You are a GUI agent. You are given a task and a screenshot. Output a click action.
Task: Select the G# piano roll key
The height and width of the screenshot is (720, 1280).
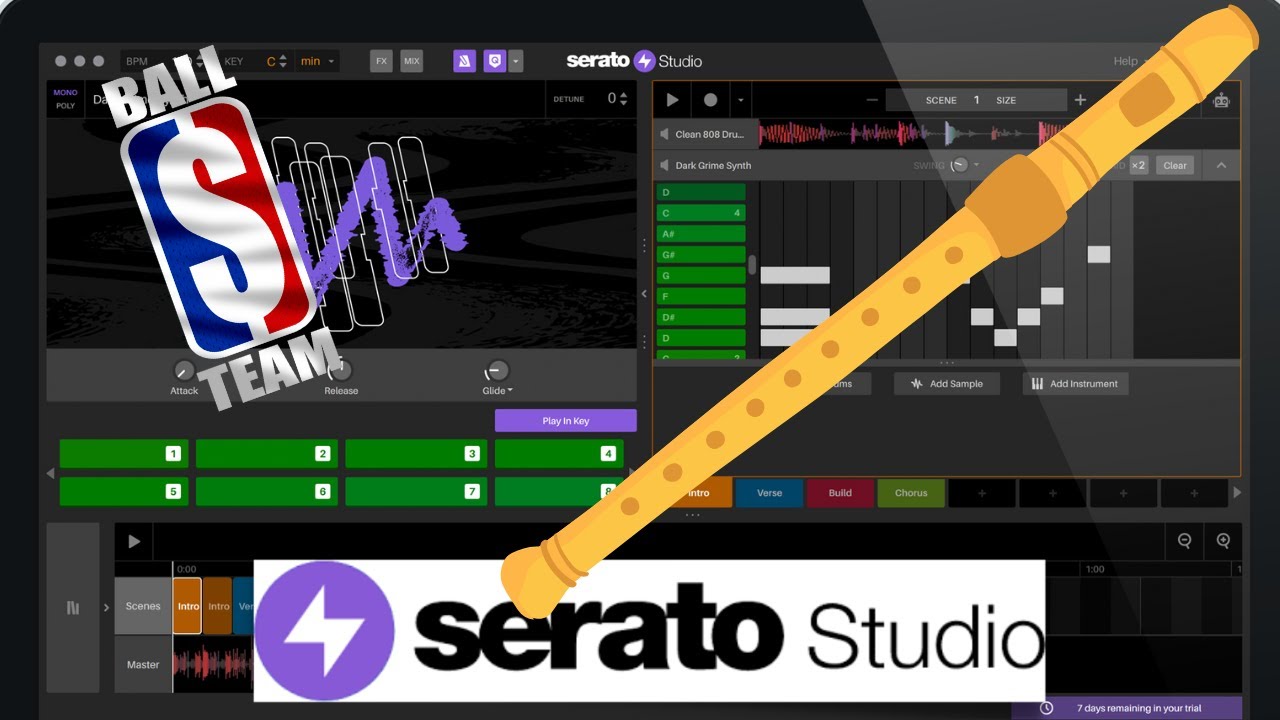(x=700, y=255)
